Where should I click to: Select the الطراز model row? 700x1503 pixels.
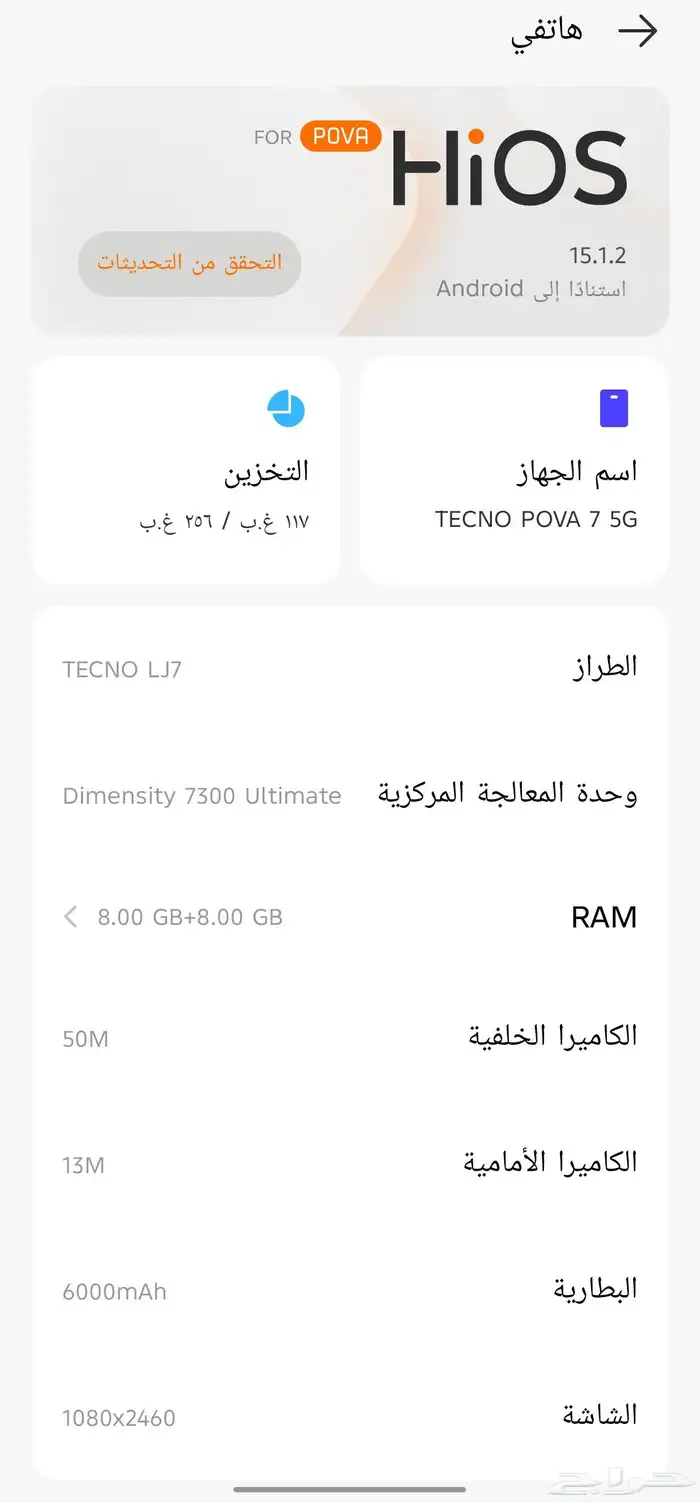pos(350,666)
